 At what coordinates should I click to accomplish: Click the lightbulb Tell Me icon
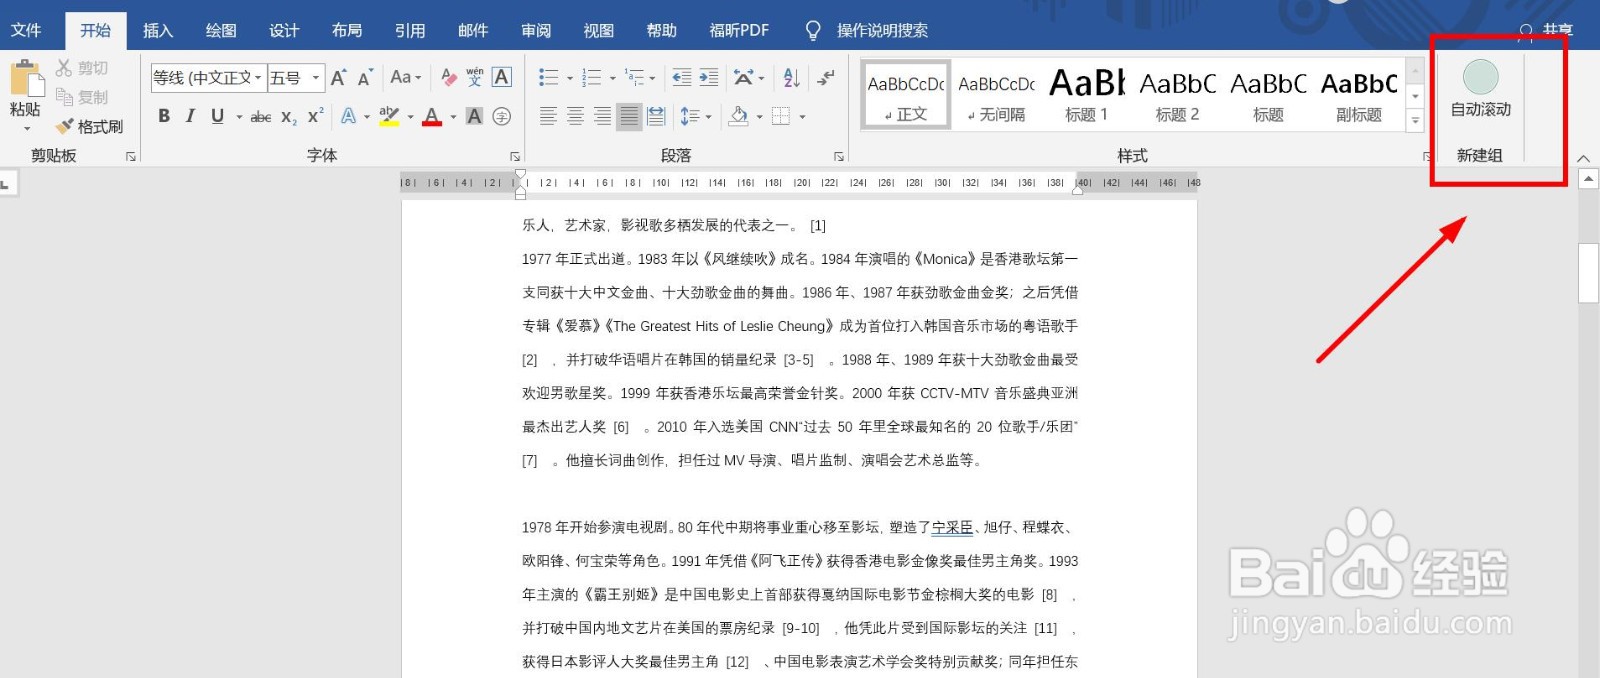pyautogui.click(x=813, y=31)
